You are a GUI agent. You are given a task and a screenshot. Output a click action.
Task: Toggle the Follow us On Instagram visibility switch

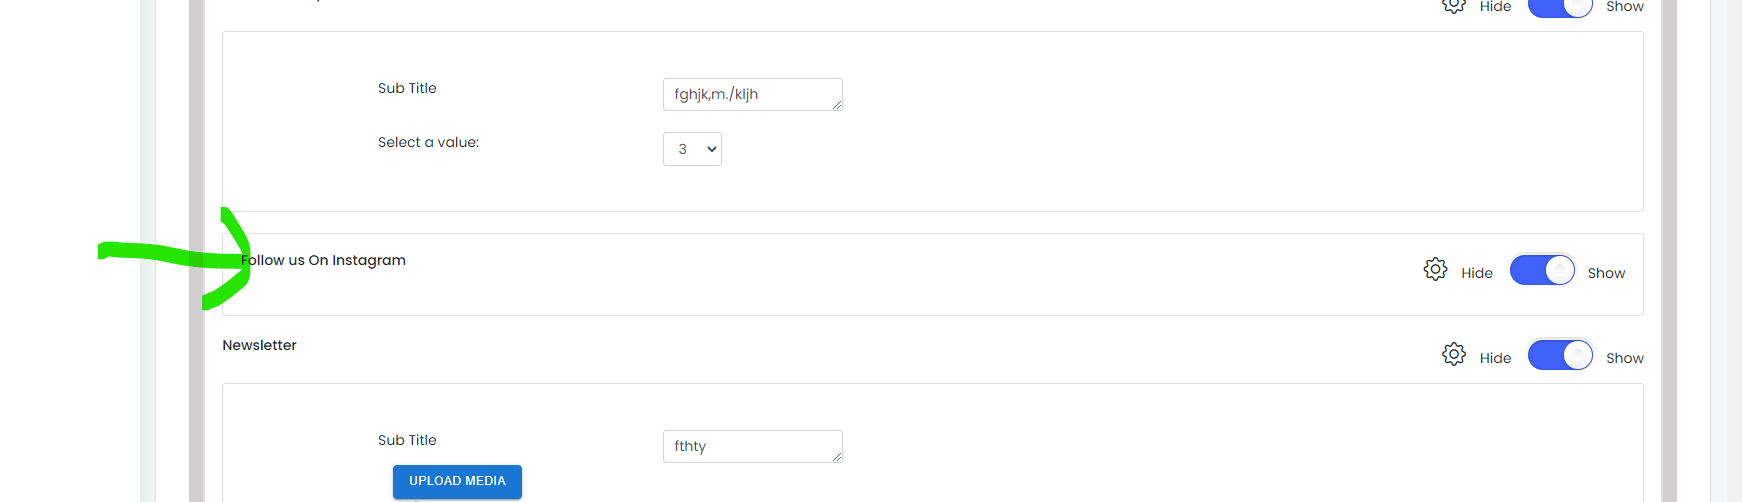pyautogui.click(x=1542, y=270)
